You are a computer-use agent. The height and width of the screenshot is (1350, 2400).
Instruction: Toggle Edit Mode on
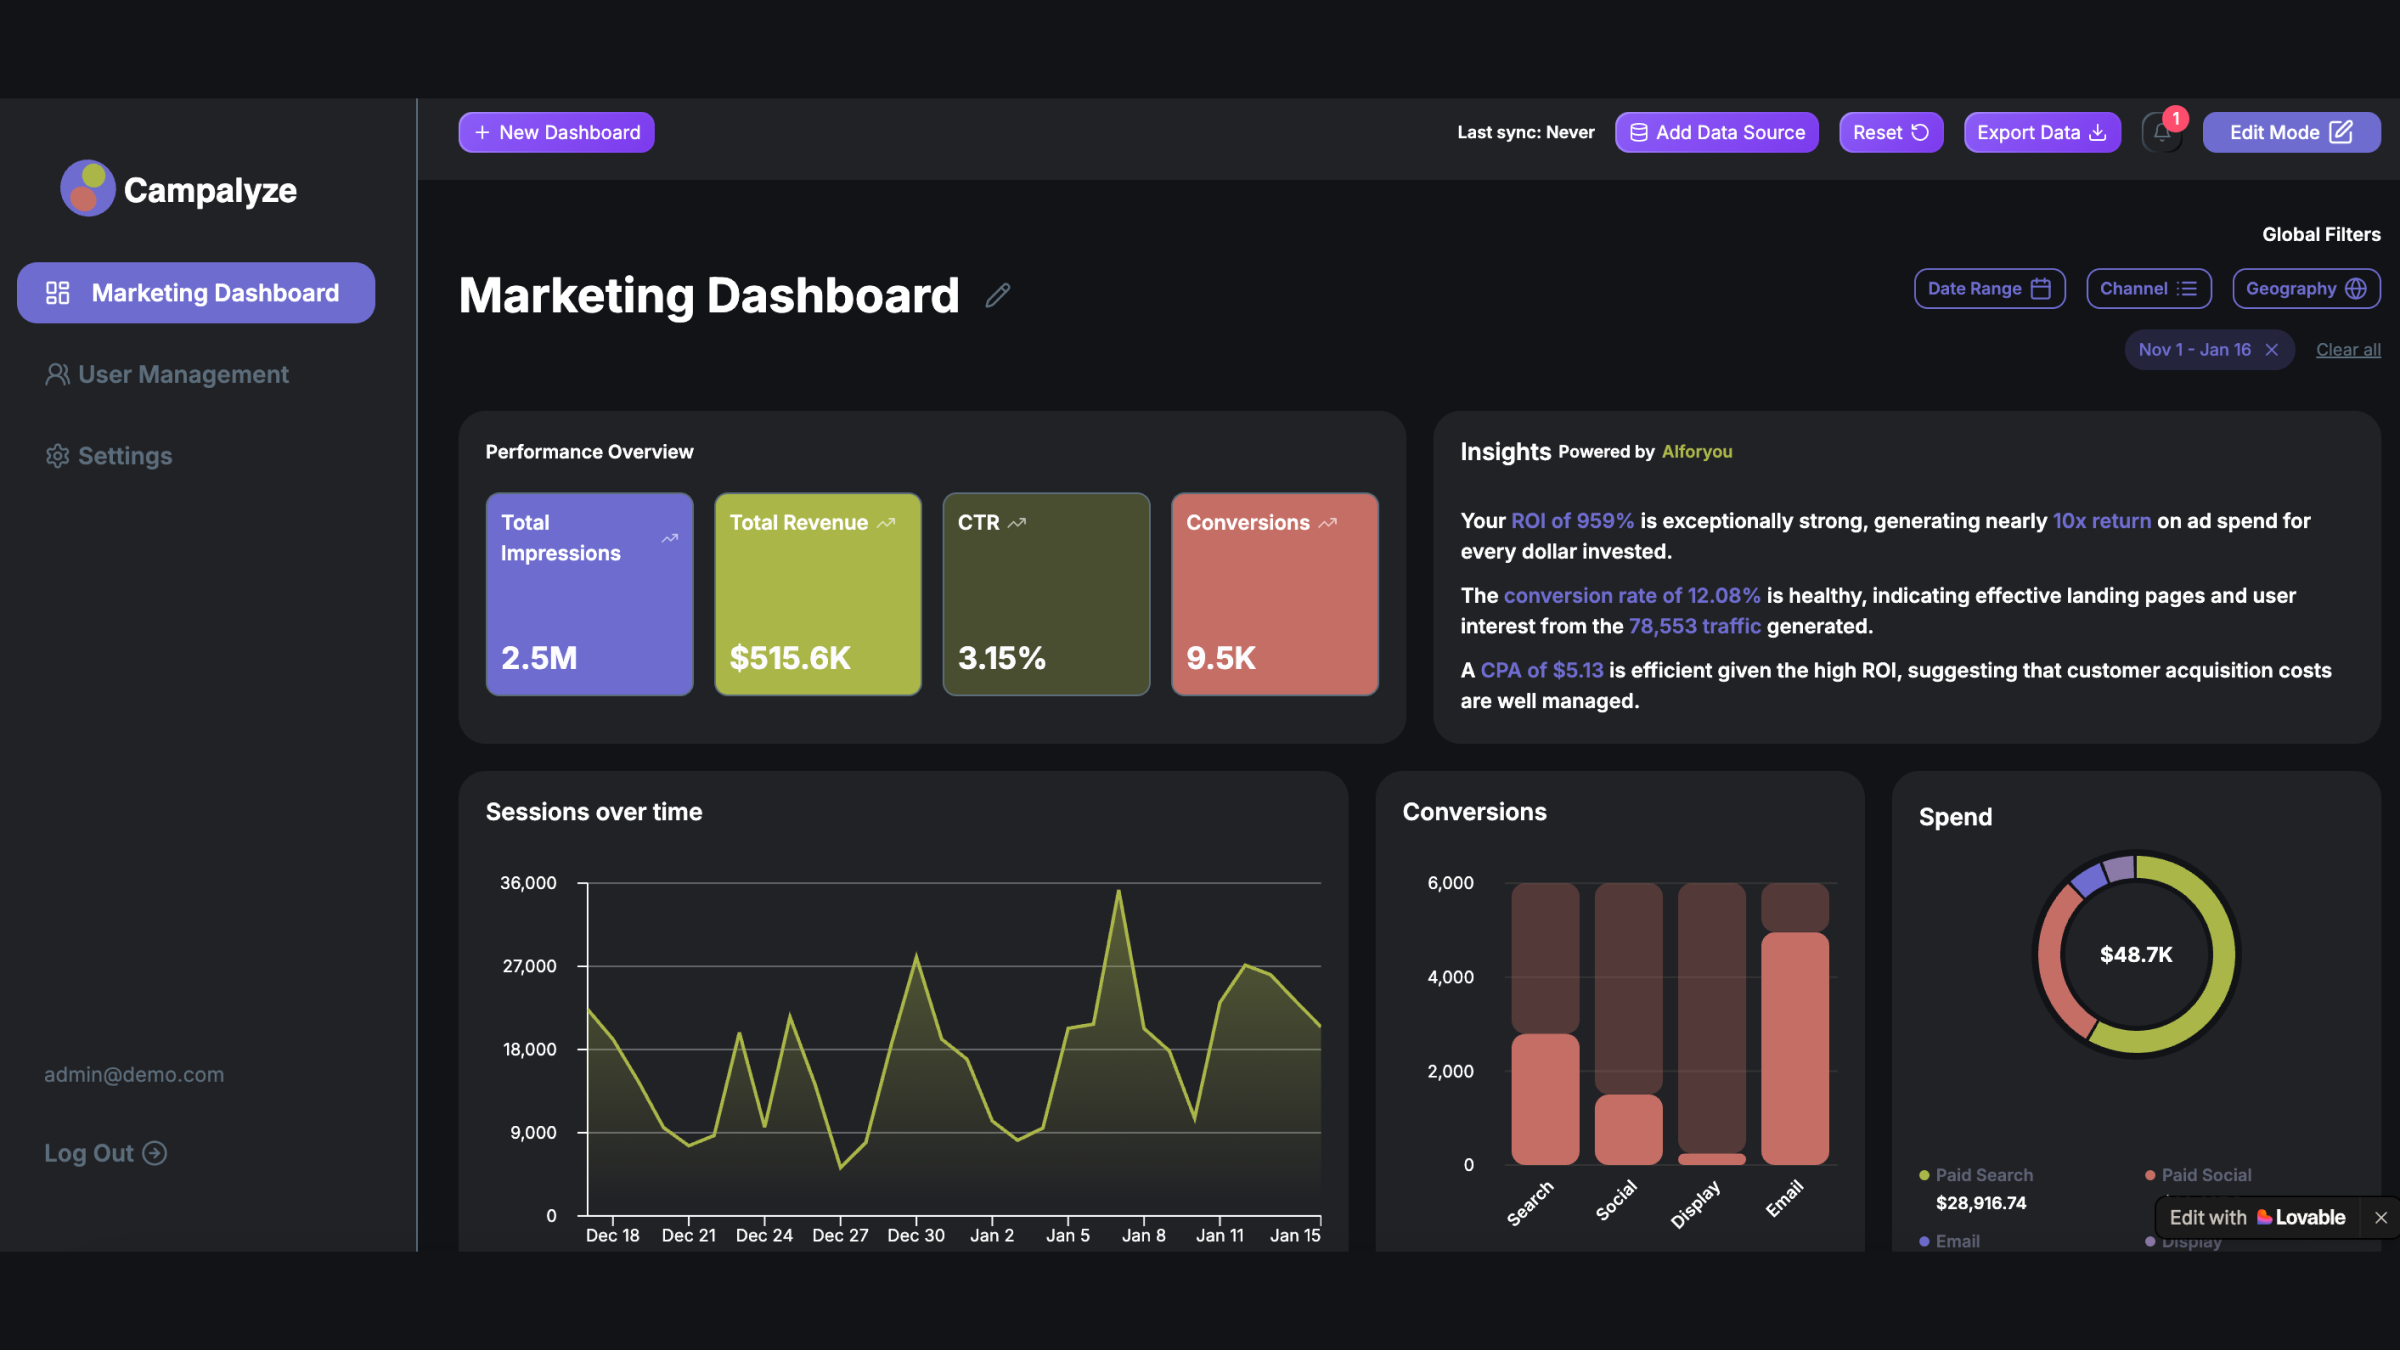[x=2290, y=133]
